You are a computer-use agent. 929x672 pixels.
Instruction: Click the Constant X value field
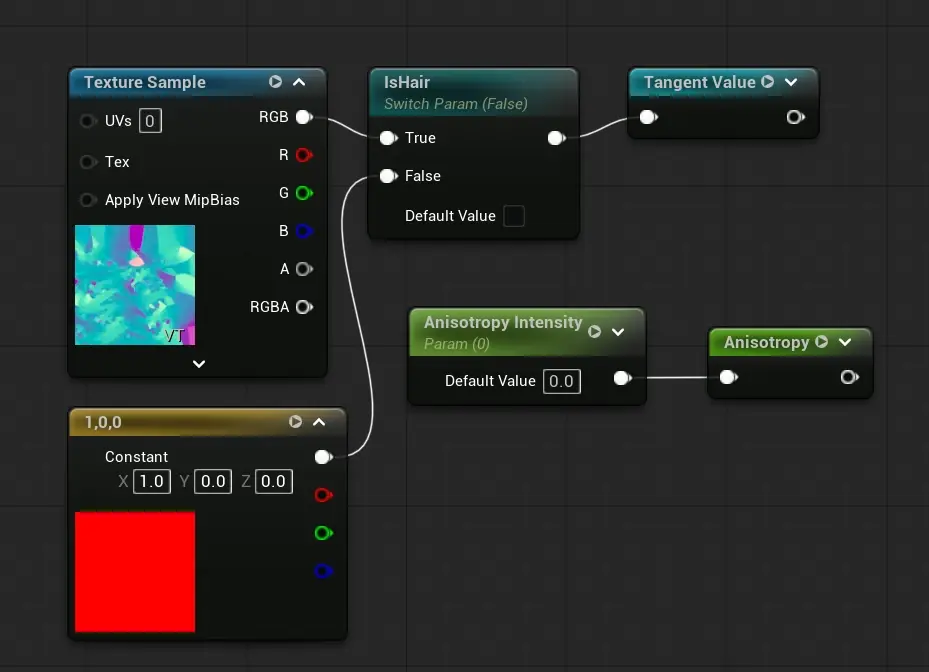(152, 481)
